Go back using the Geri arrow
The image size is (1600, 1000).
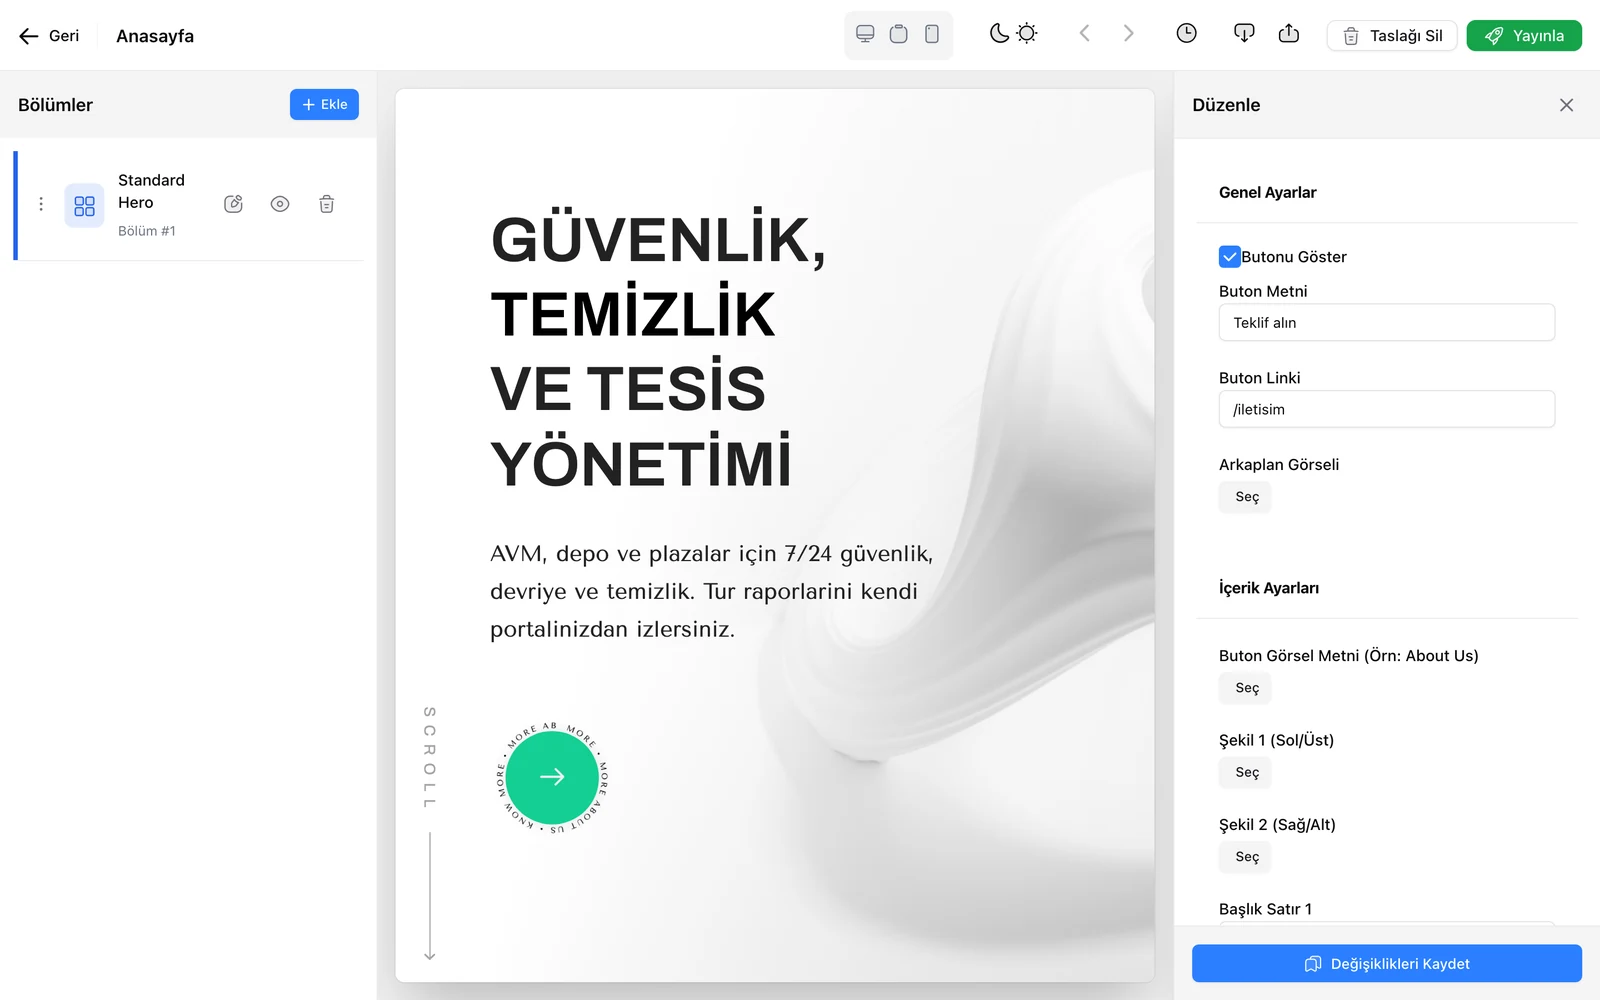[x=48, y=36]
